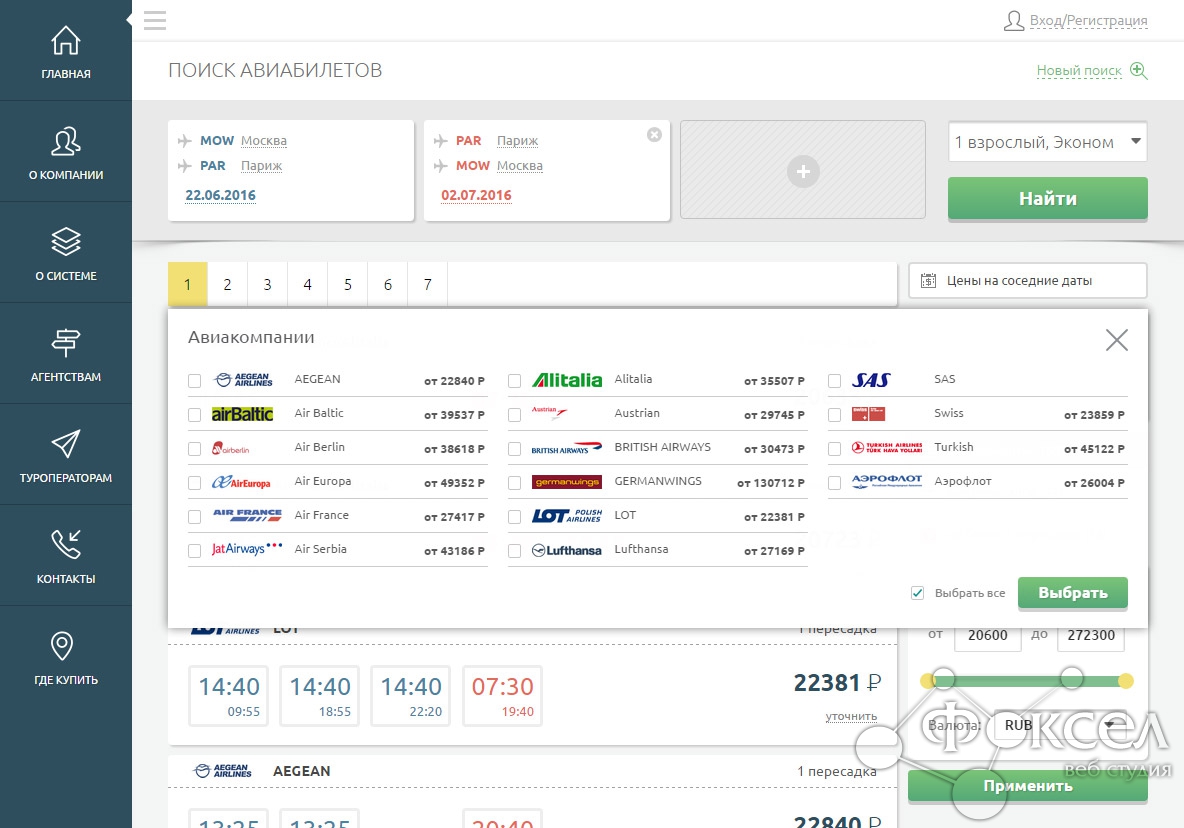Click the уточнить link under 22381
This screenshot has width=1184, height=828.
(x=851, y=716)
